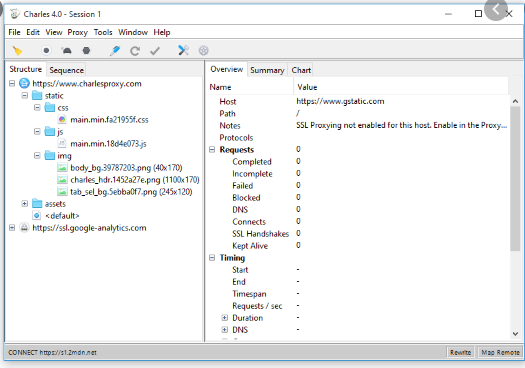
Task: Switch to the Sequence tab
Action: (66, 70)
